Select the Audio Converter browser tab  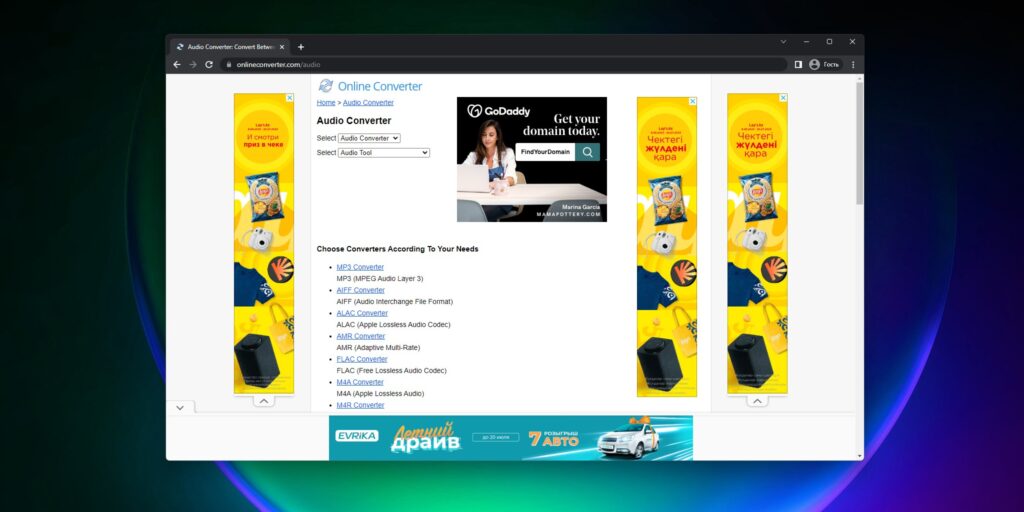click(230, 47)
